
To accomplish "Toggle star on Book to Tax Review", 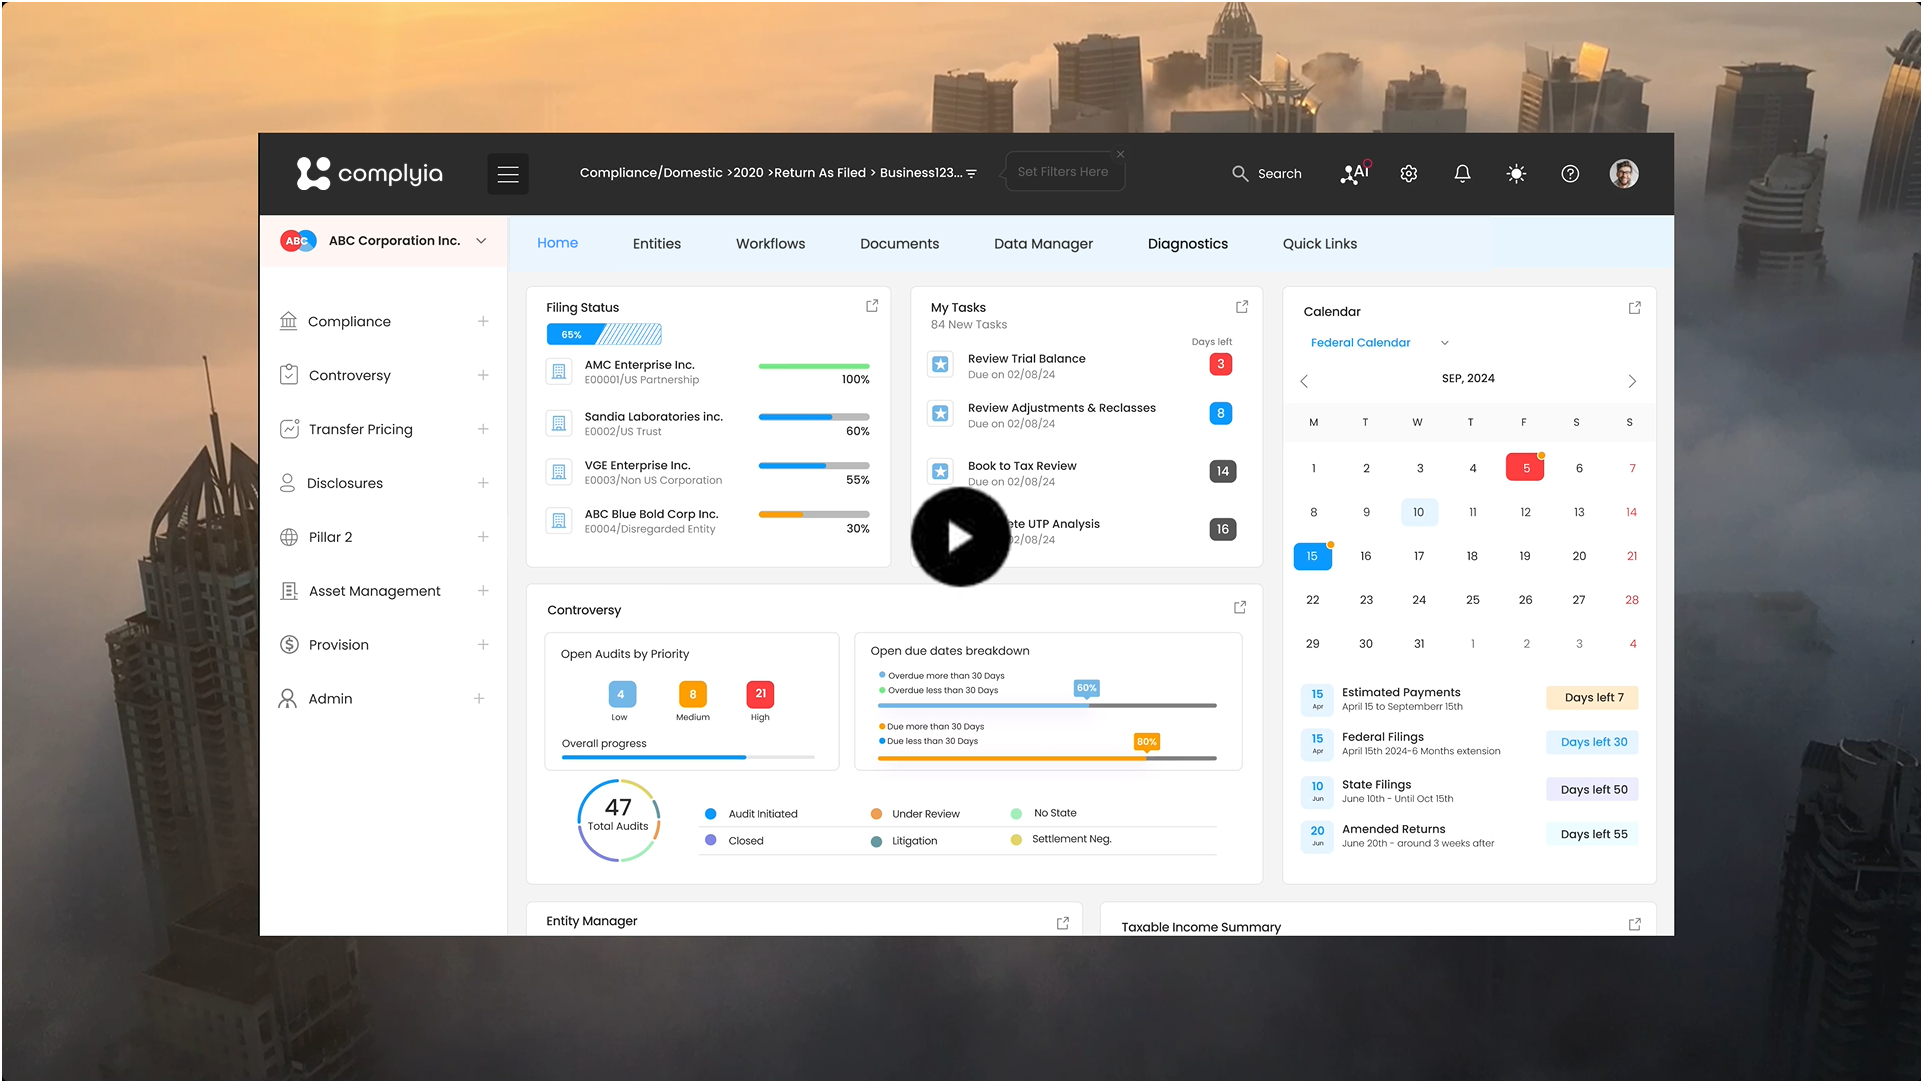I will point(940,471).
